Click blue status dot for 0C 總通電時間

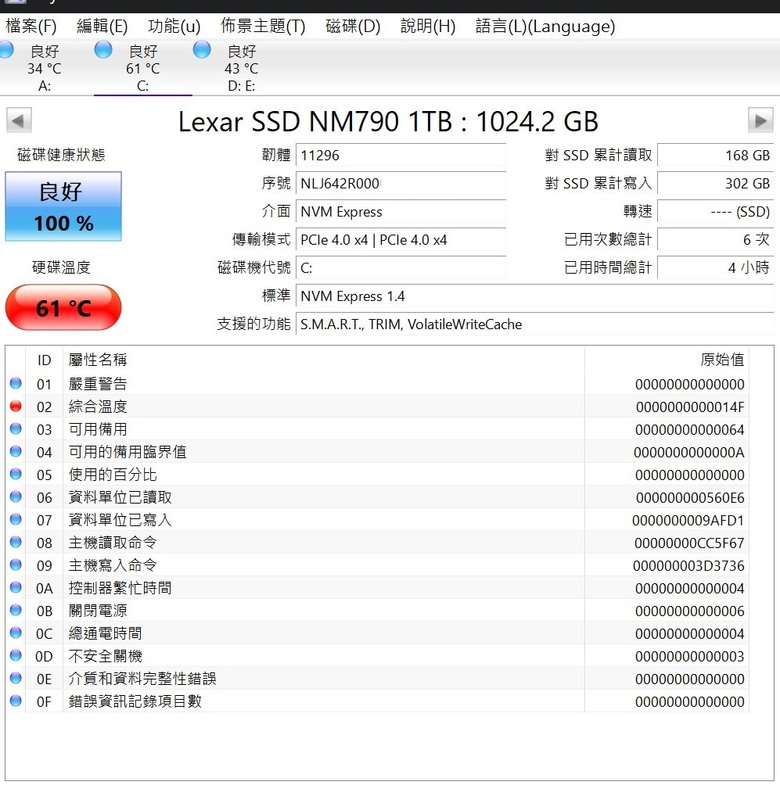click(16, 632)
